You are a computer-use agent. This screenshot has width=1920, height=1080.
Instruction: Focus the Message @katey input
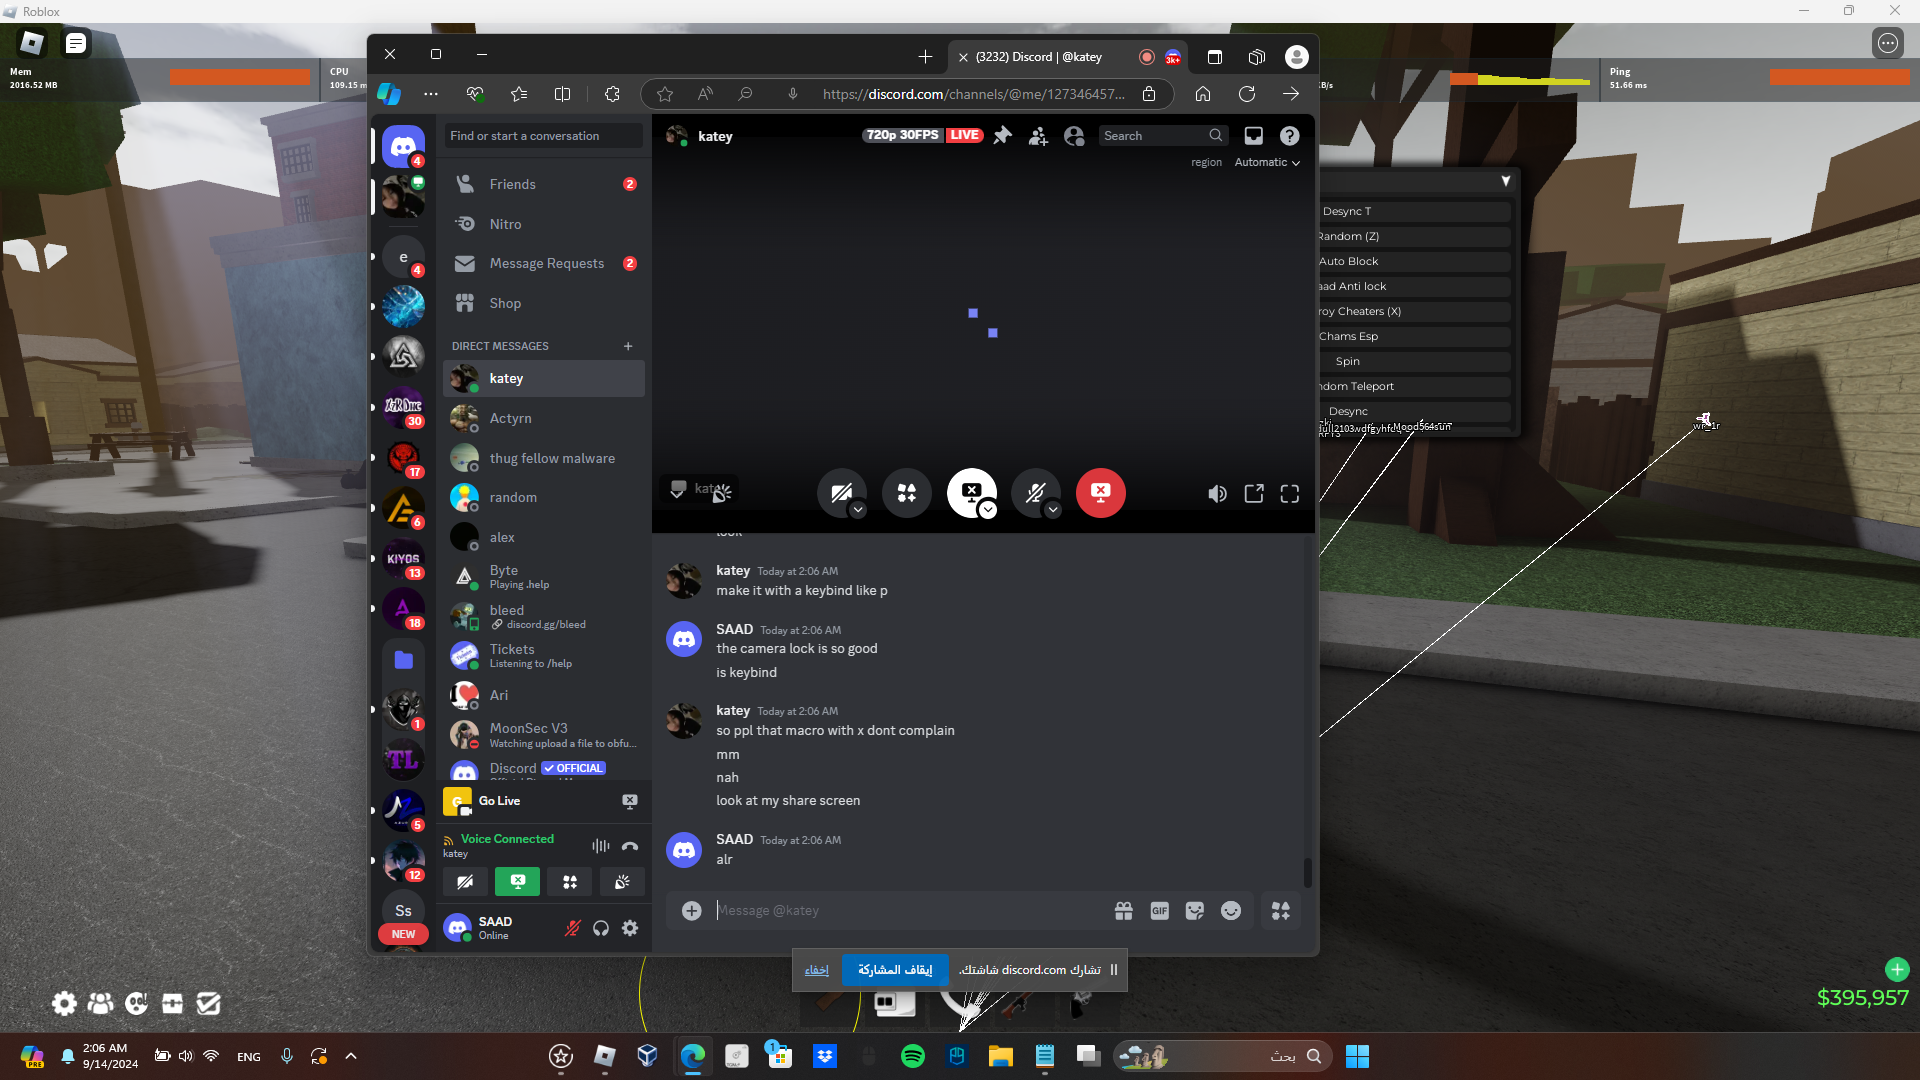pyautogui.click(x=910, y=911)
